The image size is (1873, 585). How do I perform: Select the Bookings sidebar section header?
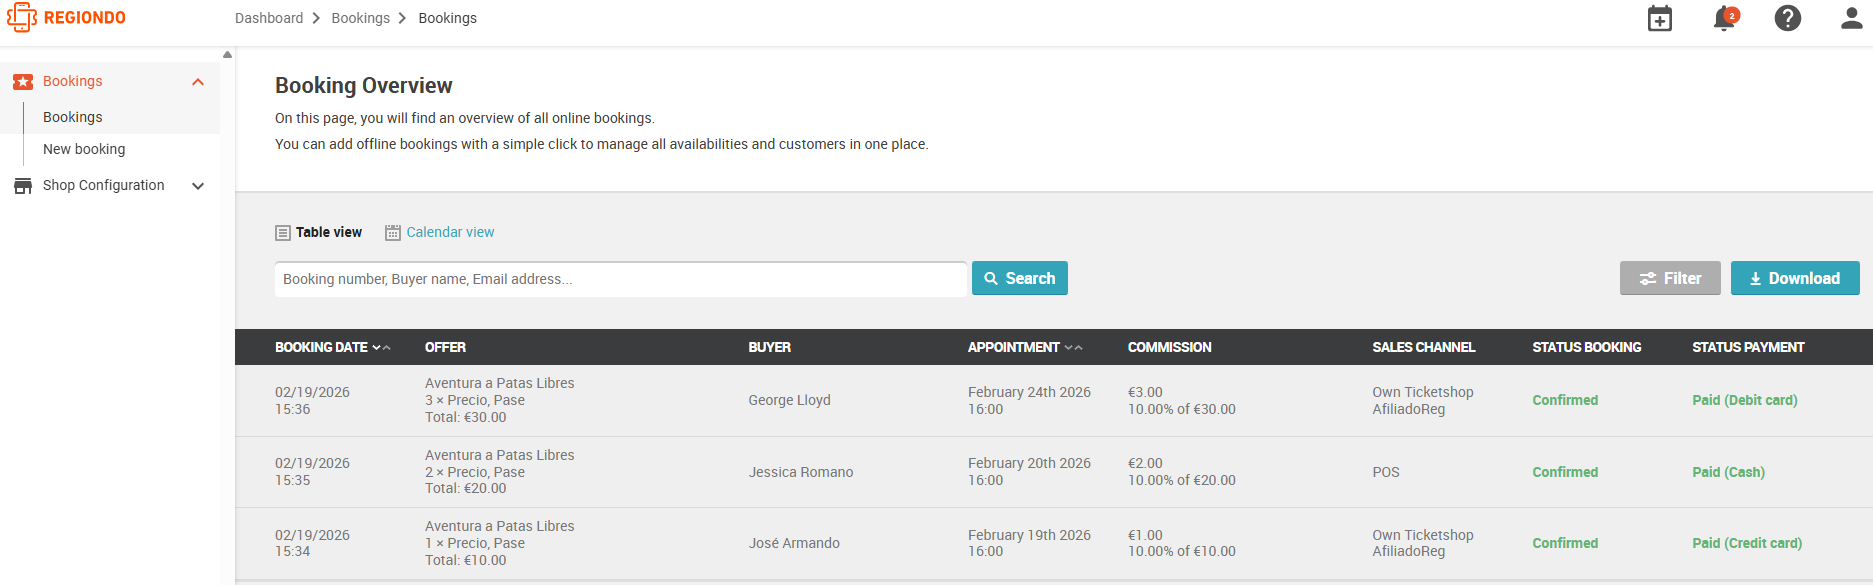[110, 81]
